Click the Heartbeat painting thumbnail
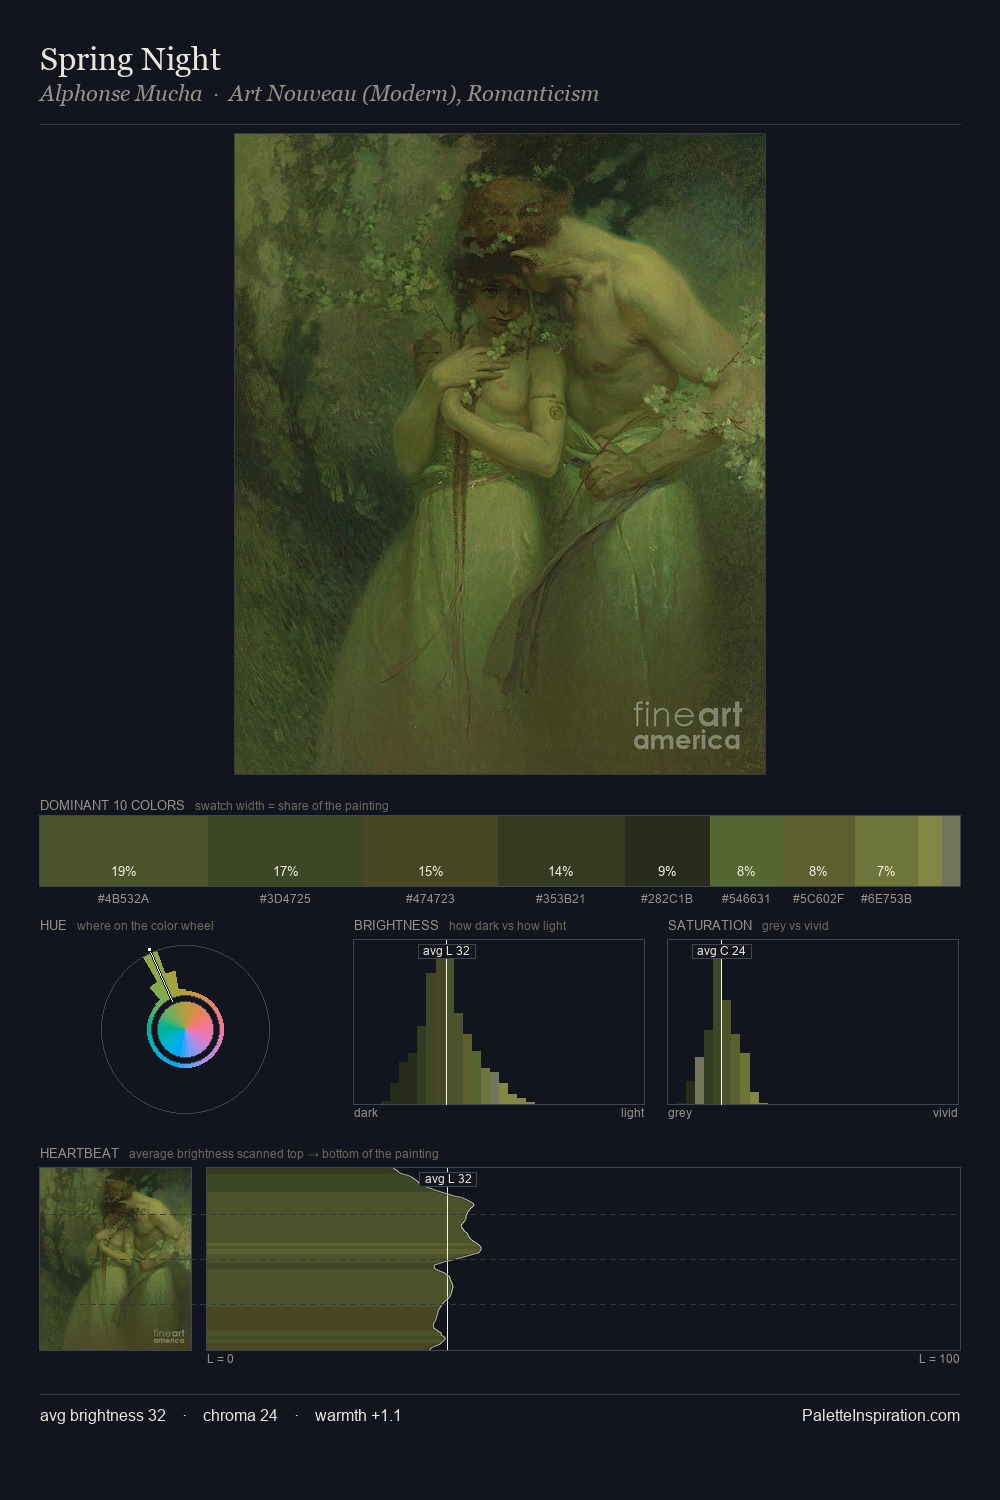The height and width of the screenshot is (1500, 1000). (116, 1259)
